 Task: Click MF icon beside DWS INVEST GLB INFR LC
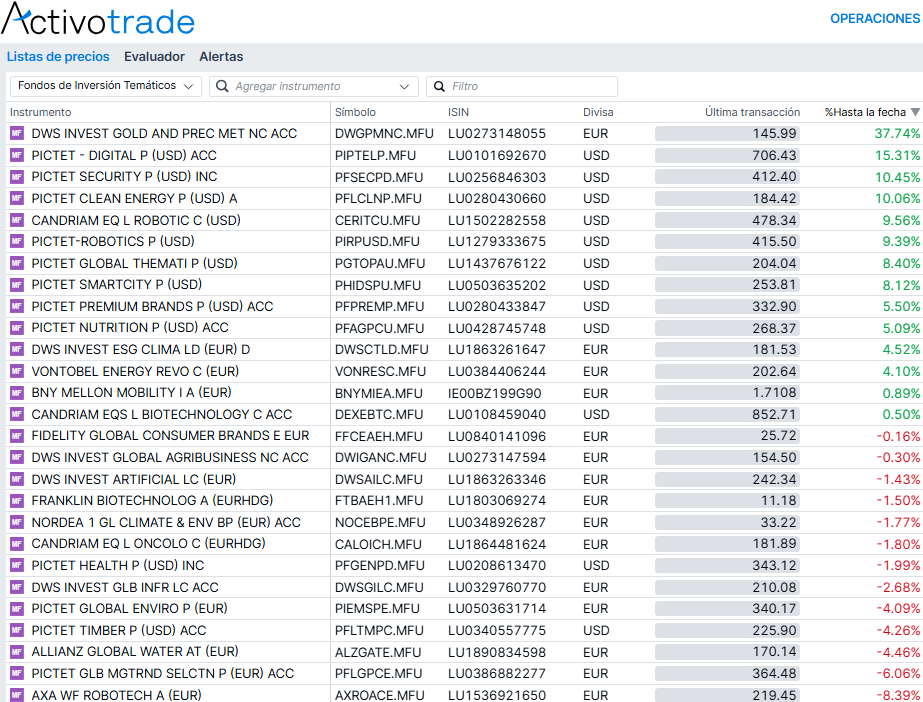(16, 587)
